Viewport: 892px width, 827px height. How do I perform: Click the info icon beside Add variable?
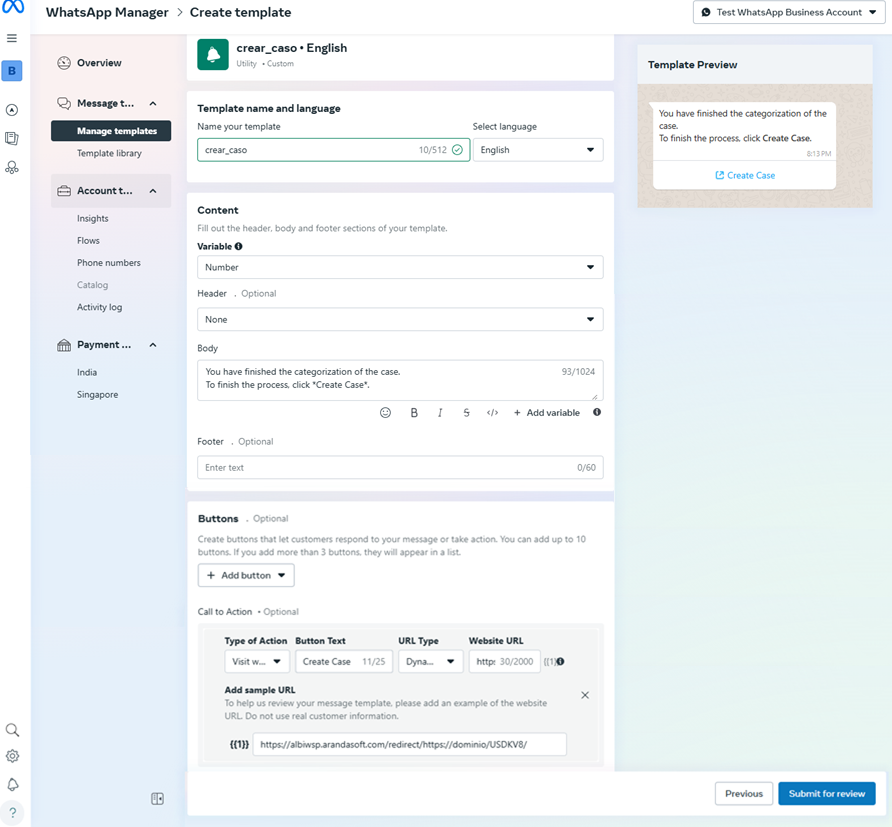[x=597, y=412]
